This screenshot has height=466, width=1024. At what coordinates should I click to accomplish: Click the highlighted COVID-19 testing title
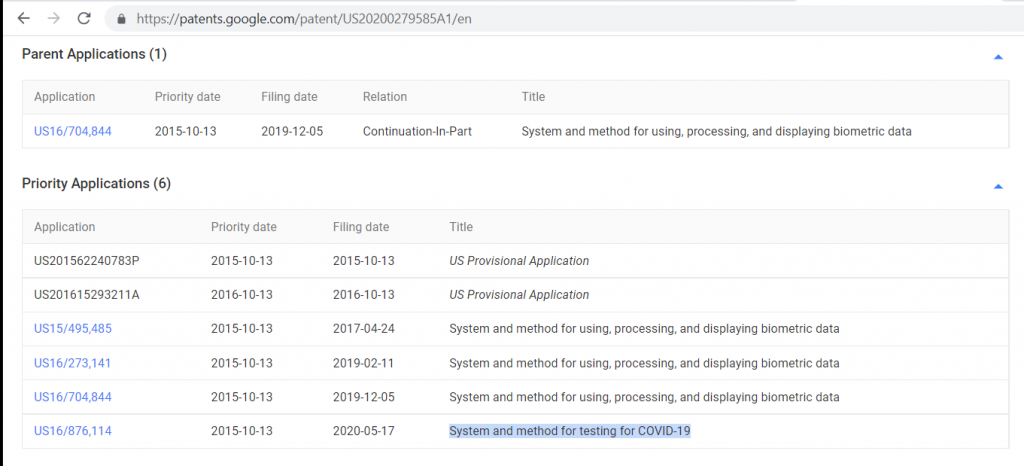(x=569, y=430)
